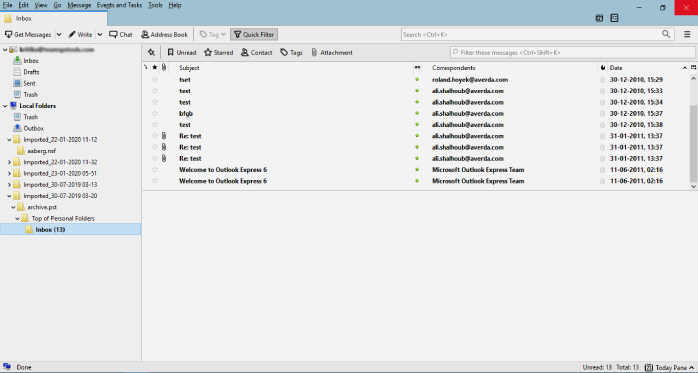
Task: Open the View menu
Action: pos(41,5)
